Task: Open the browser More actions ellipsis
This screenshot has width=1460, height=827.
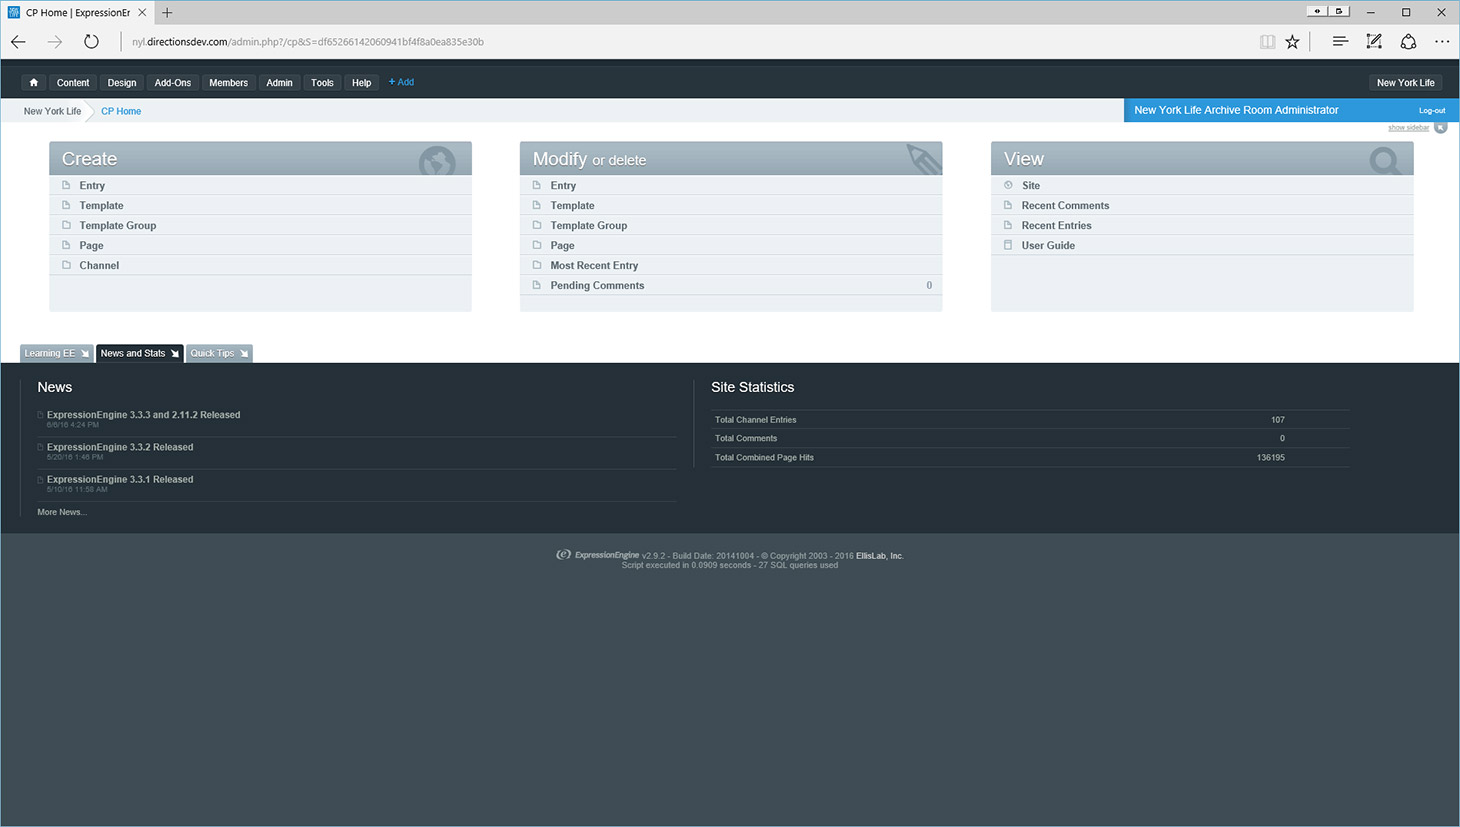Action: (x=1441, y=42)
